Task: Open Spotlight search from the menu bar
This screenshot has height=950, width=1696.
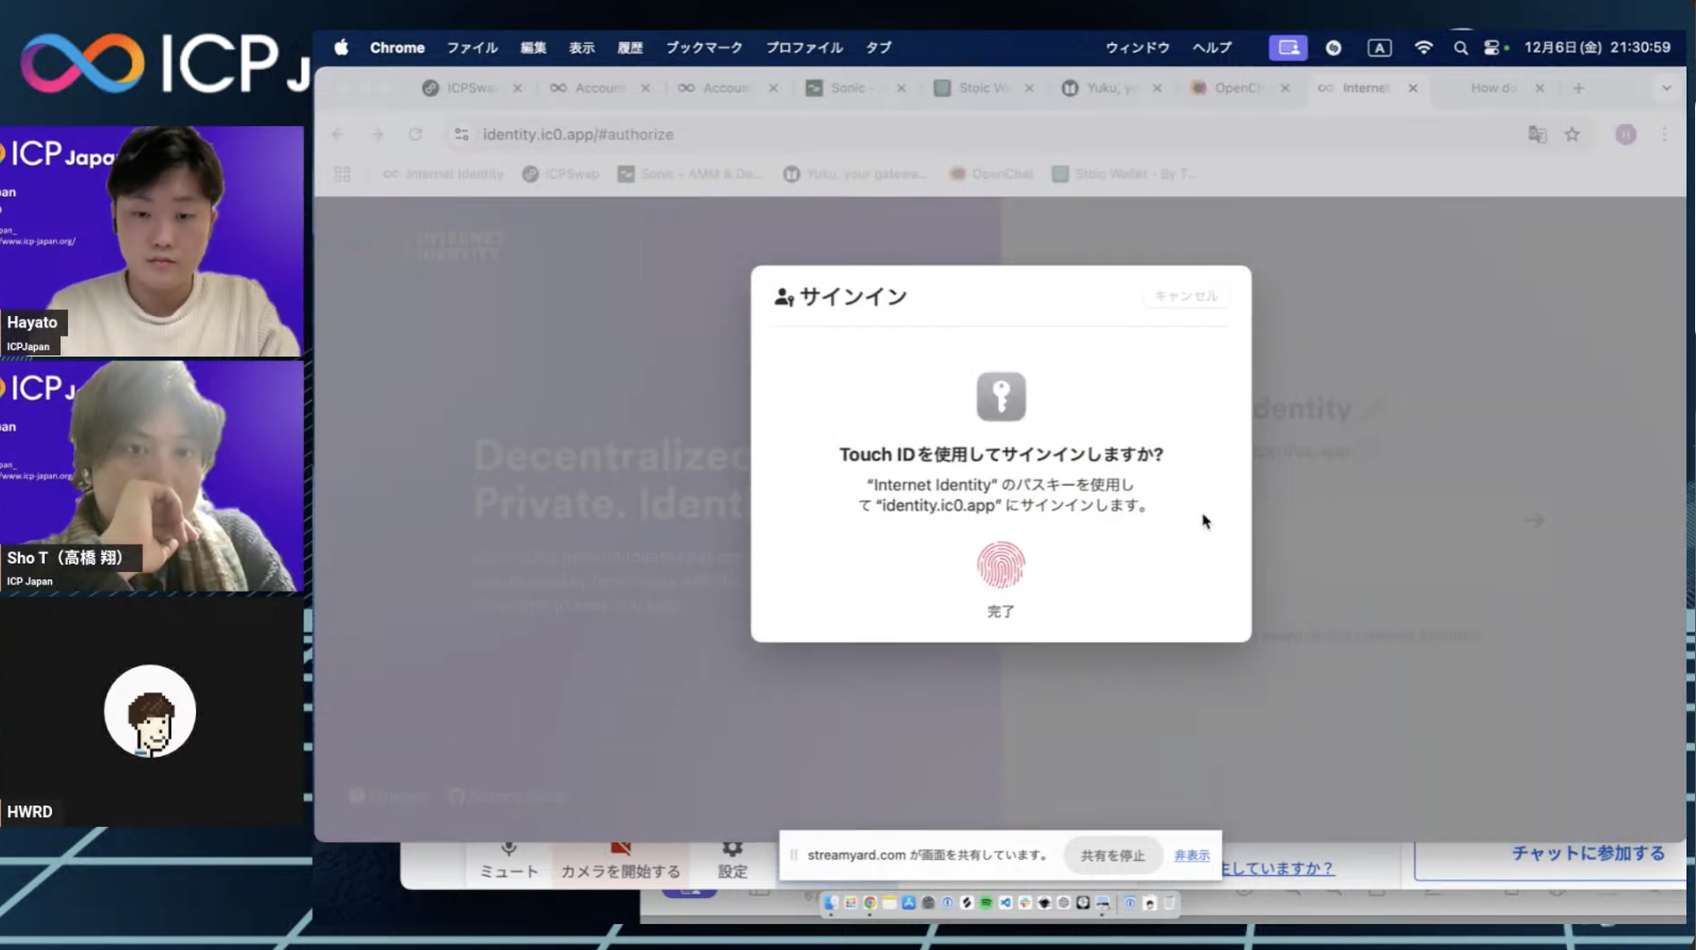Action: point(1461,47)
